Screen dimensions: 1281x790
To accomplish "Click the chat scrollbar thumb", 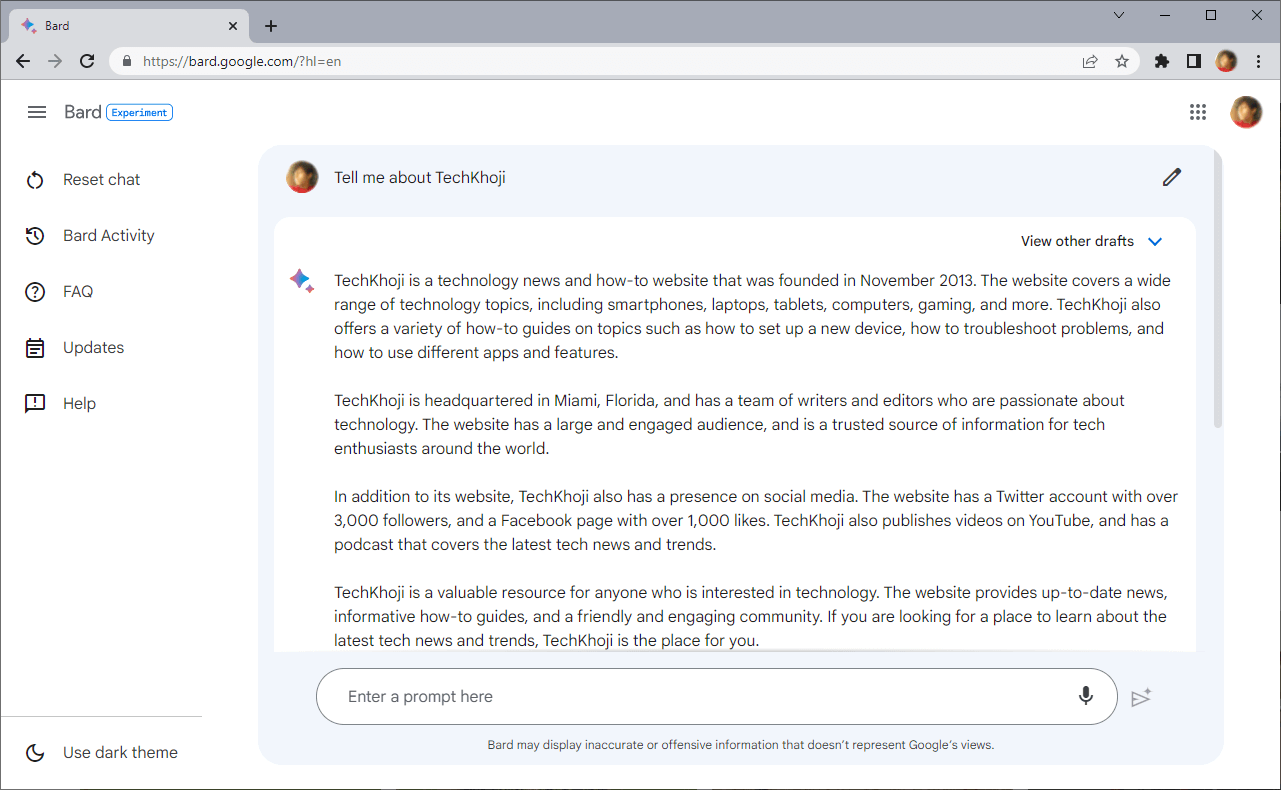I will pos(1217,290).
